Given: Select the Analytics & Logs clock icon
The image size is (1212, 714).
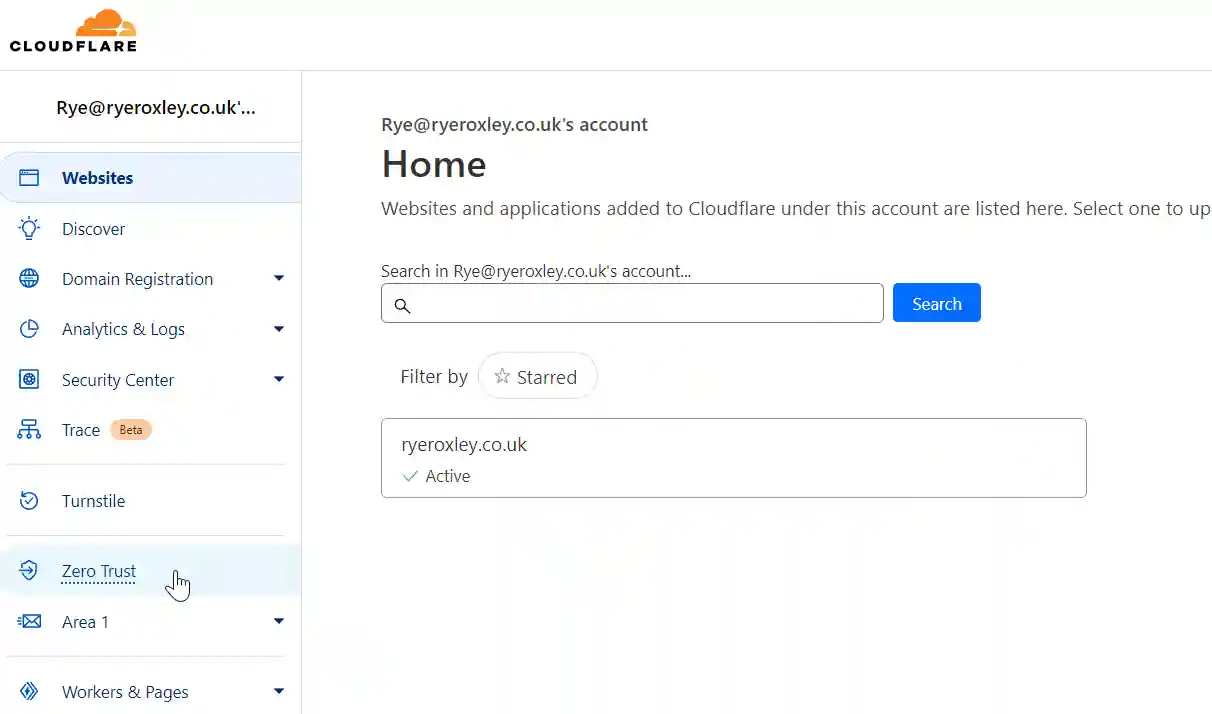Looking at the screenshot, I should click(28, 328).
